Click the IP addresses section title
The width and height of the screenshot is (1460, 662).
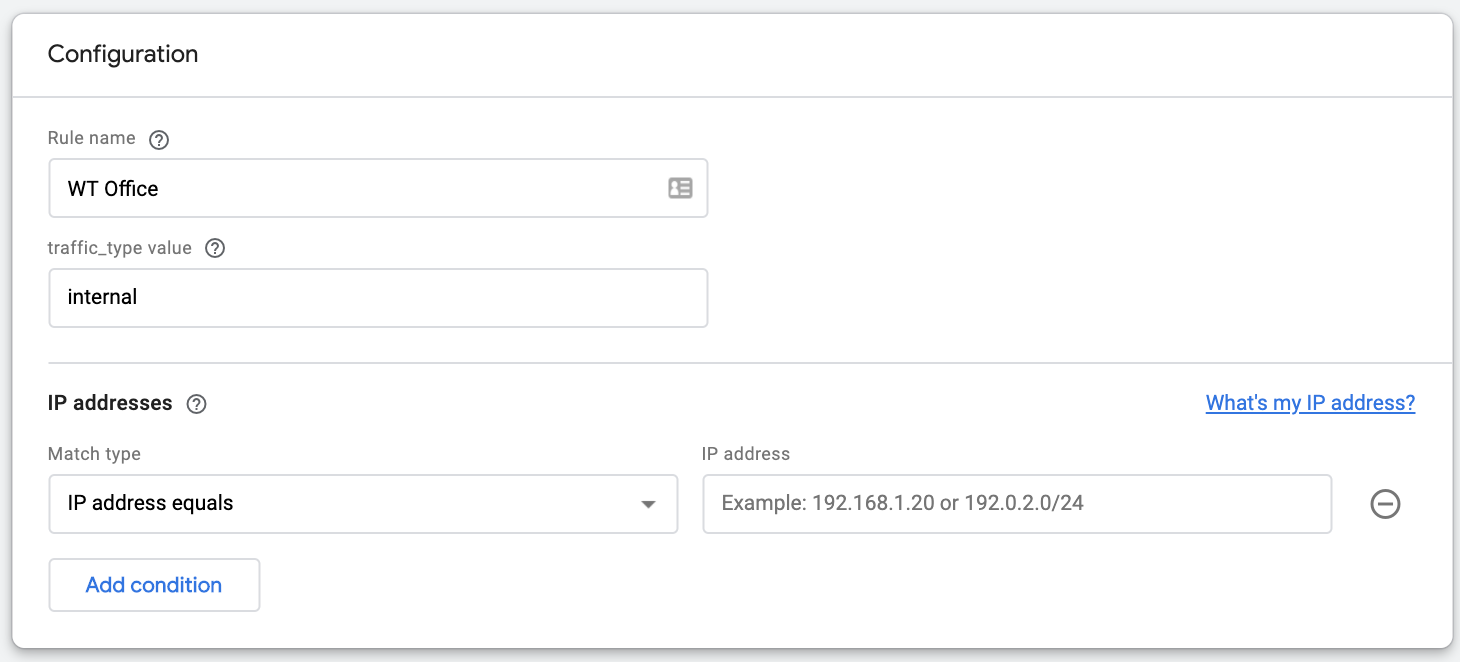coord(110,403)
